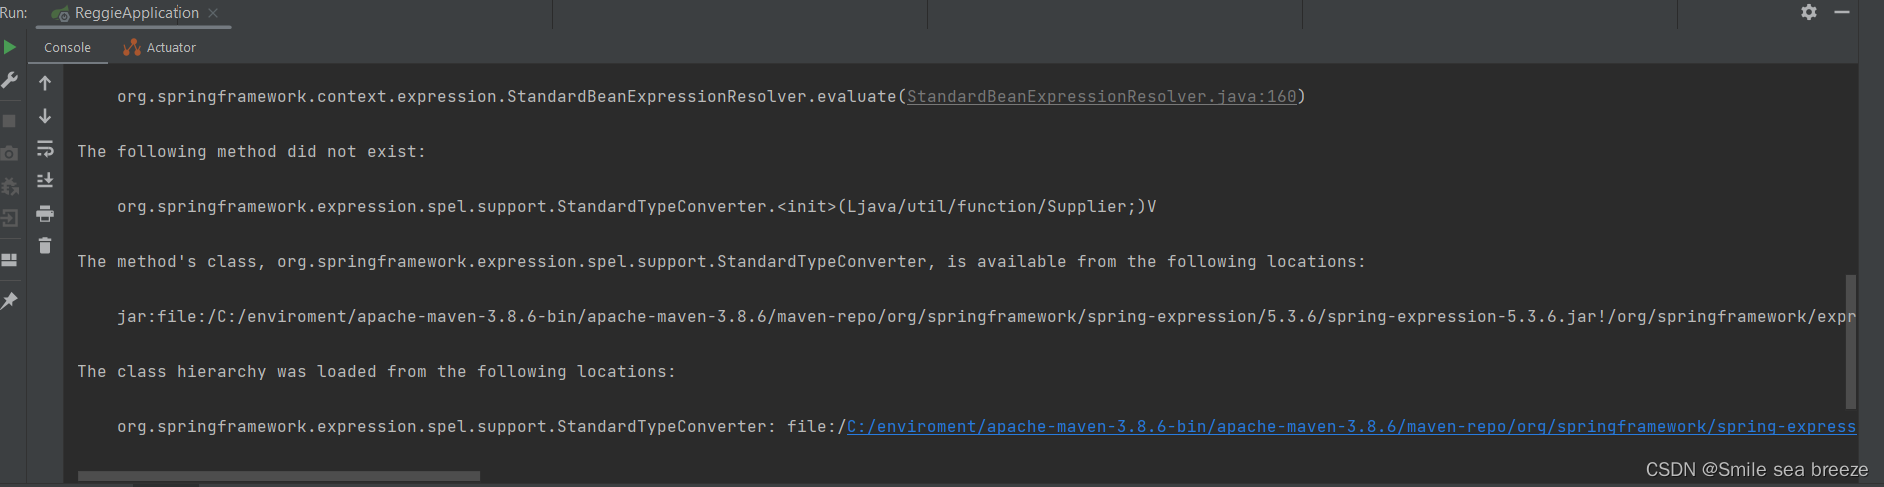The image size is (1884, 487).
Task: Open run configuration via the wrench icon
Action: 10,80
